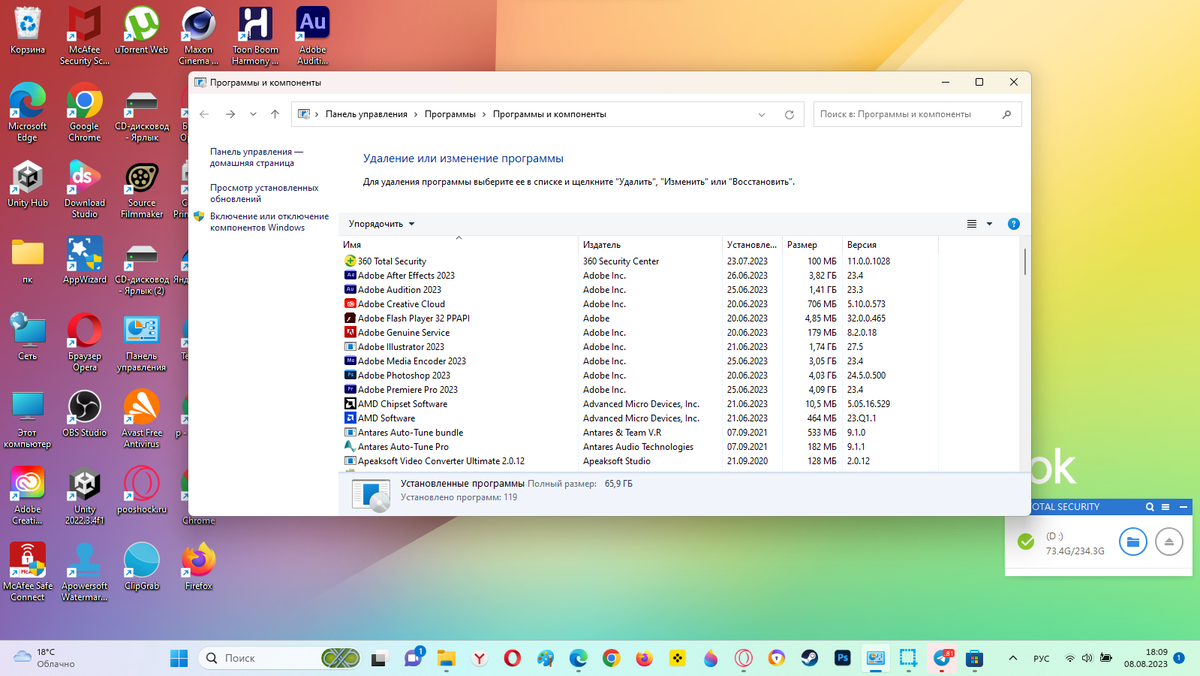The width and height of the screenshot is (1200, 676).
Task: Expand chevron after Панель управления breadcrumb
Action: tap(416, 114)
